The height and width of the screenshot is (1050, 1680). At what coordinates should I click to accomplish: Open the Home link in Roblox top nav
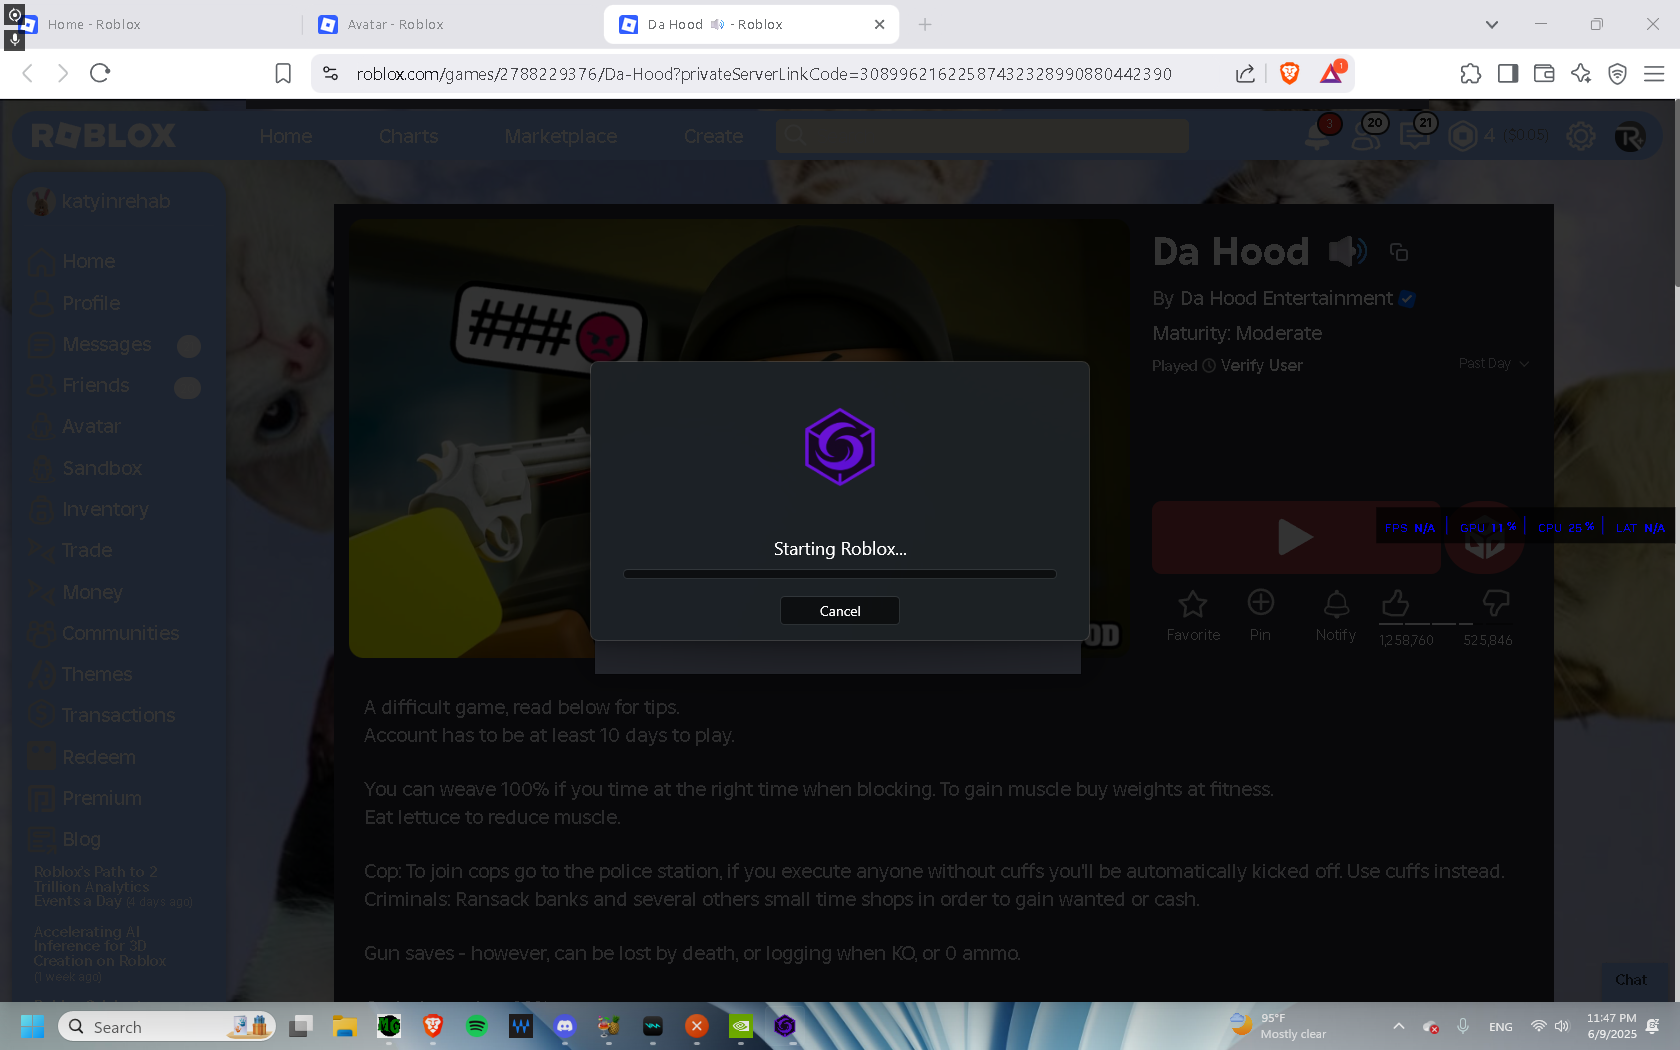click(286, 136)
